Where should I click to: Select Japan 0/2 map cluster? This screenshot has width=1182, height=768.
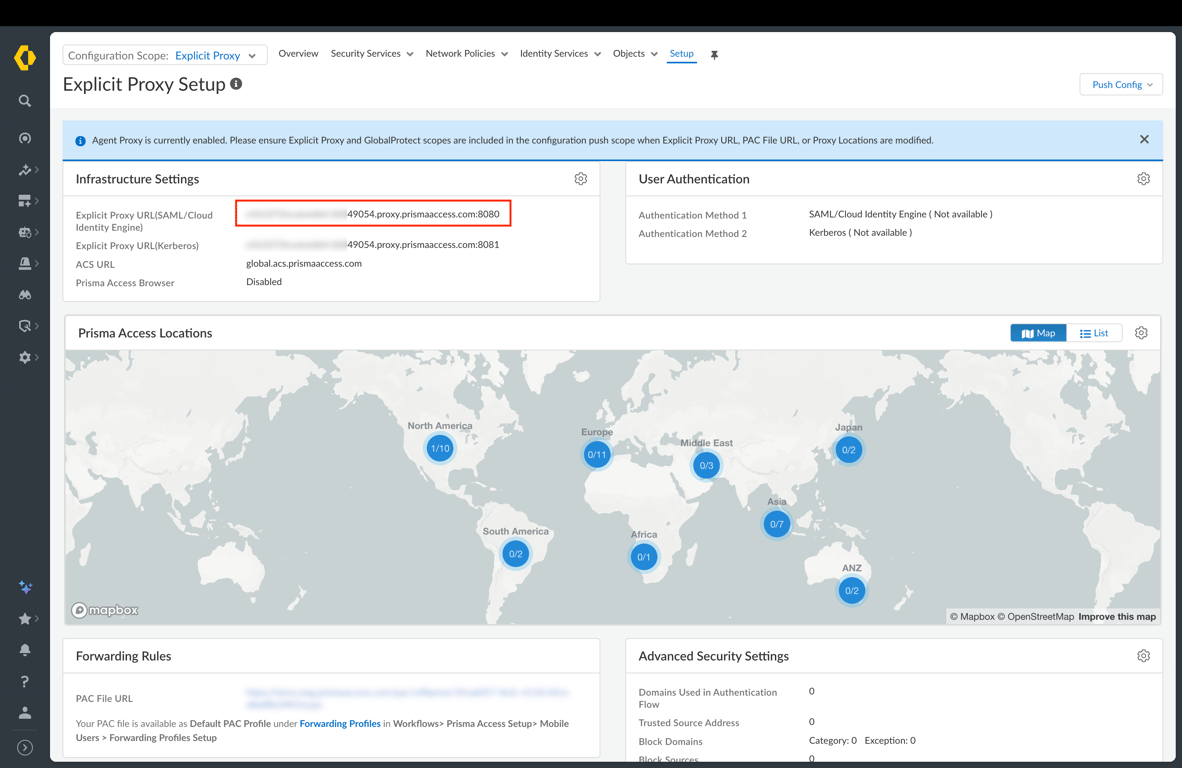pos(849,450)
